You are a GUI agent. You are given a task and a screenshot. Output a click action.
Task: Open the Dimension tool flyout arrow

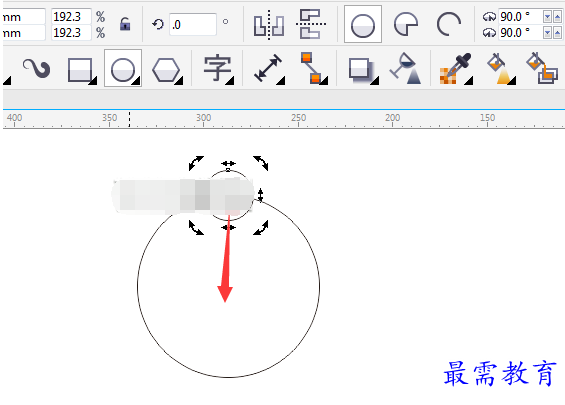click(x=281, y=81)
